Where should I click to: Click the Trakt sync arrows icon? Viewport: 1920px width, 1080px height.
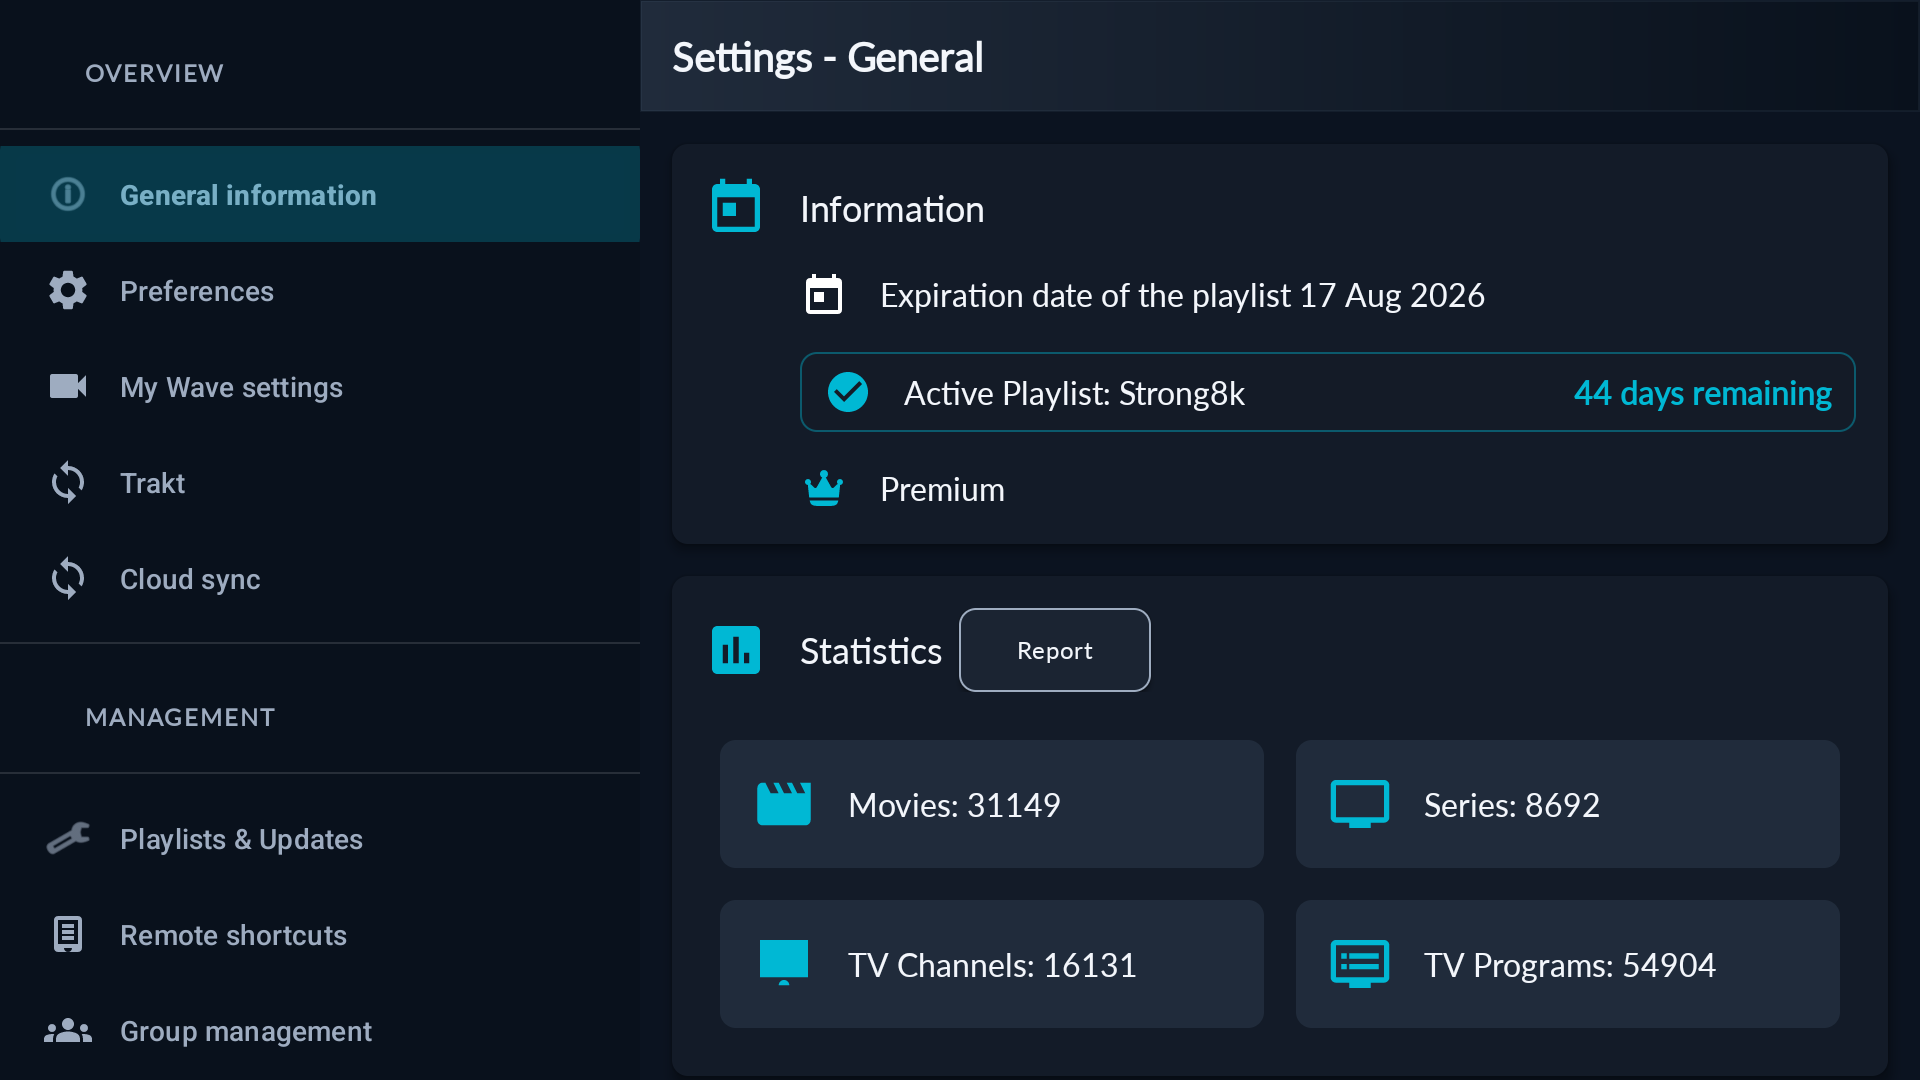point(68,482)
